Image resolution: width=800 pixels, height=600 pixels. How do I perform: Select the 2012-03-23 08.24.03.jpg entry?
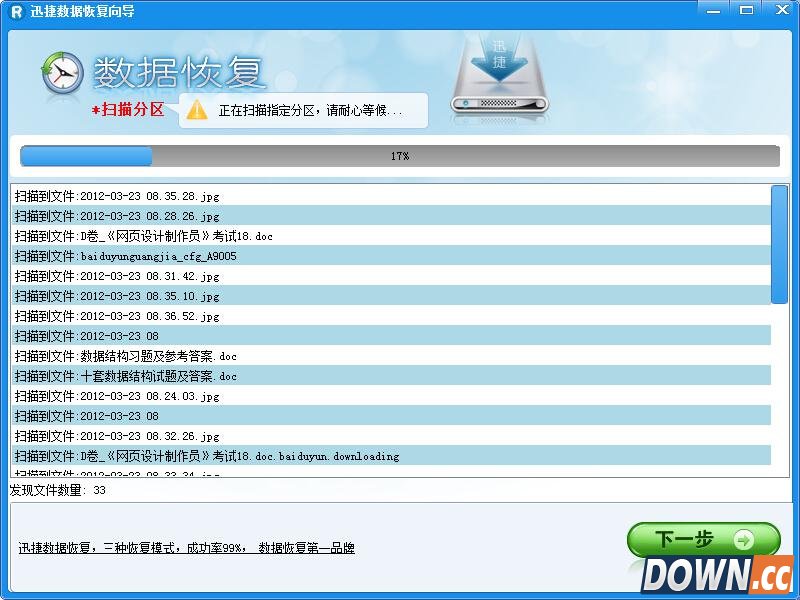(x=135, y=396)
